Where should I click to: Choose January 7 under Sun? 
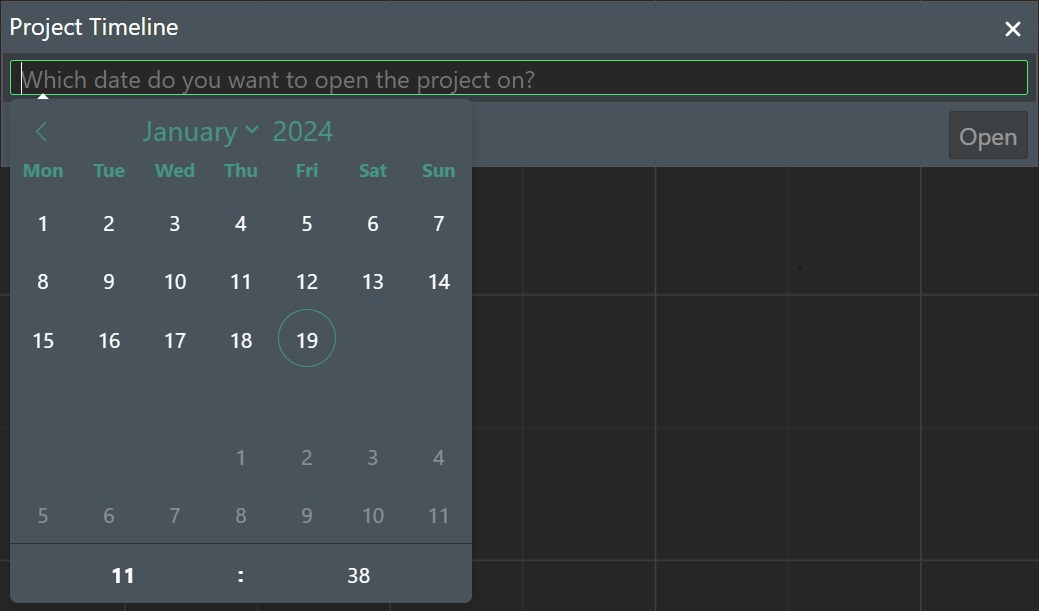(439, 224)
